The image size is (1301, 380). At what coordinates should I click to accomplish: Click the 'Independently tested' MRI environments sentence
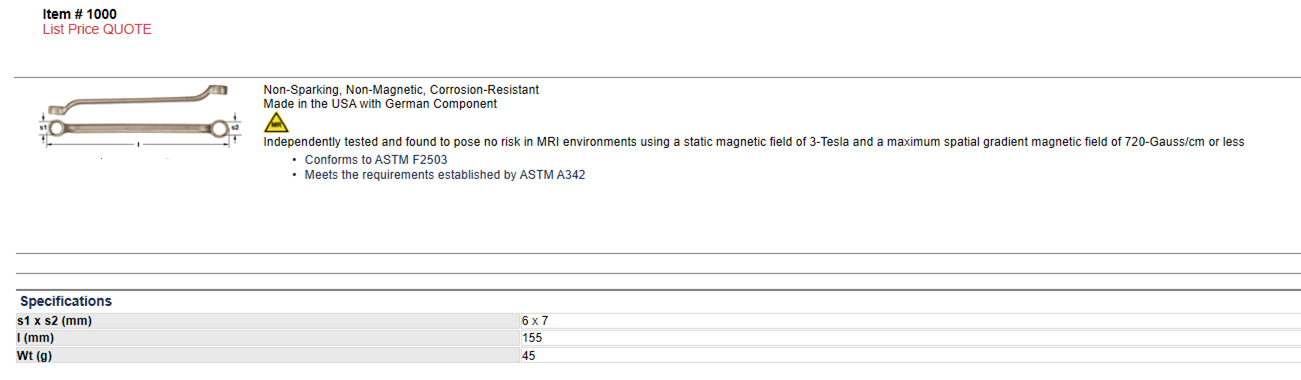point(754,142)
